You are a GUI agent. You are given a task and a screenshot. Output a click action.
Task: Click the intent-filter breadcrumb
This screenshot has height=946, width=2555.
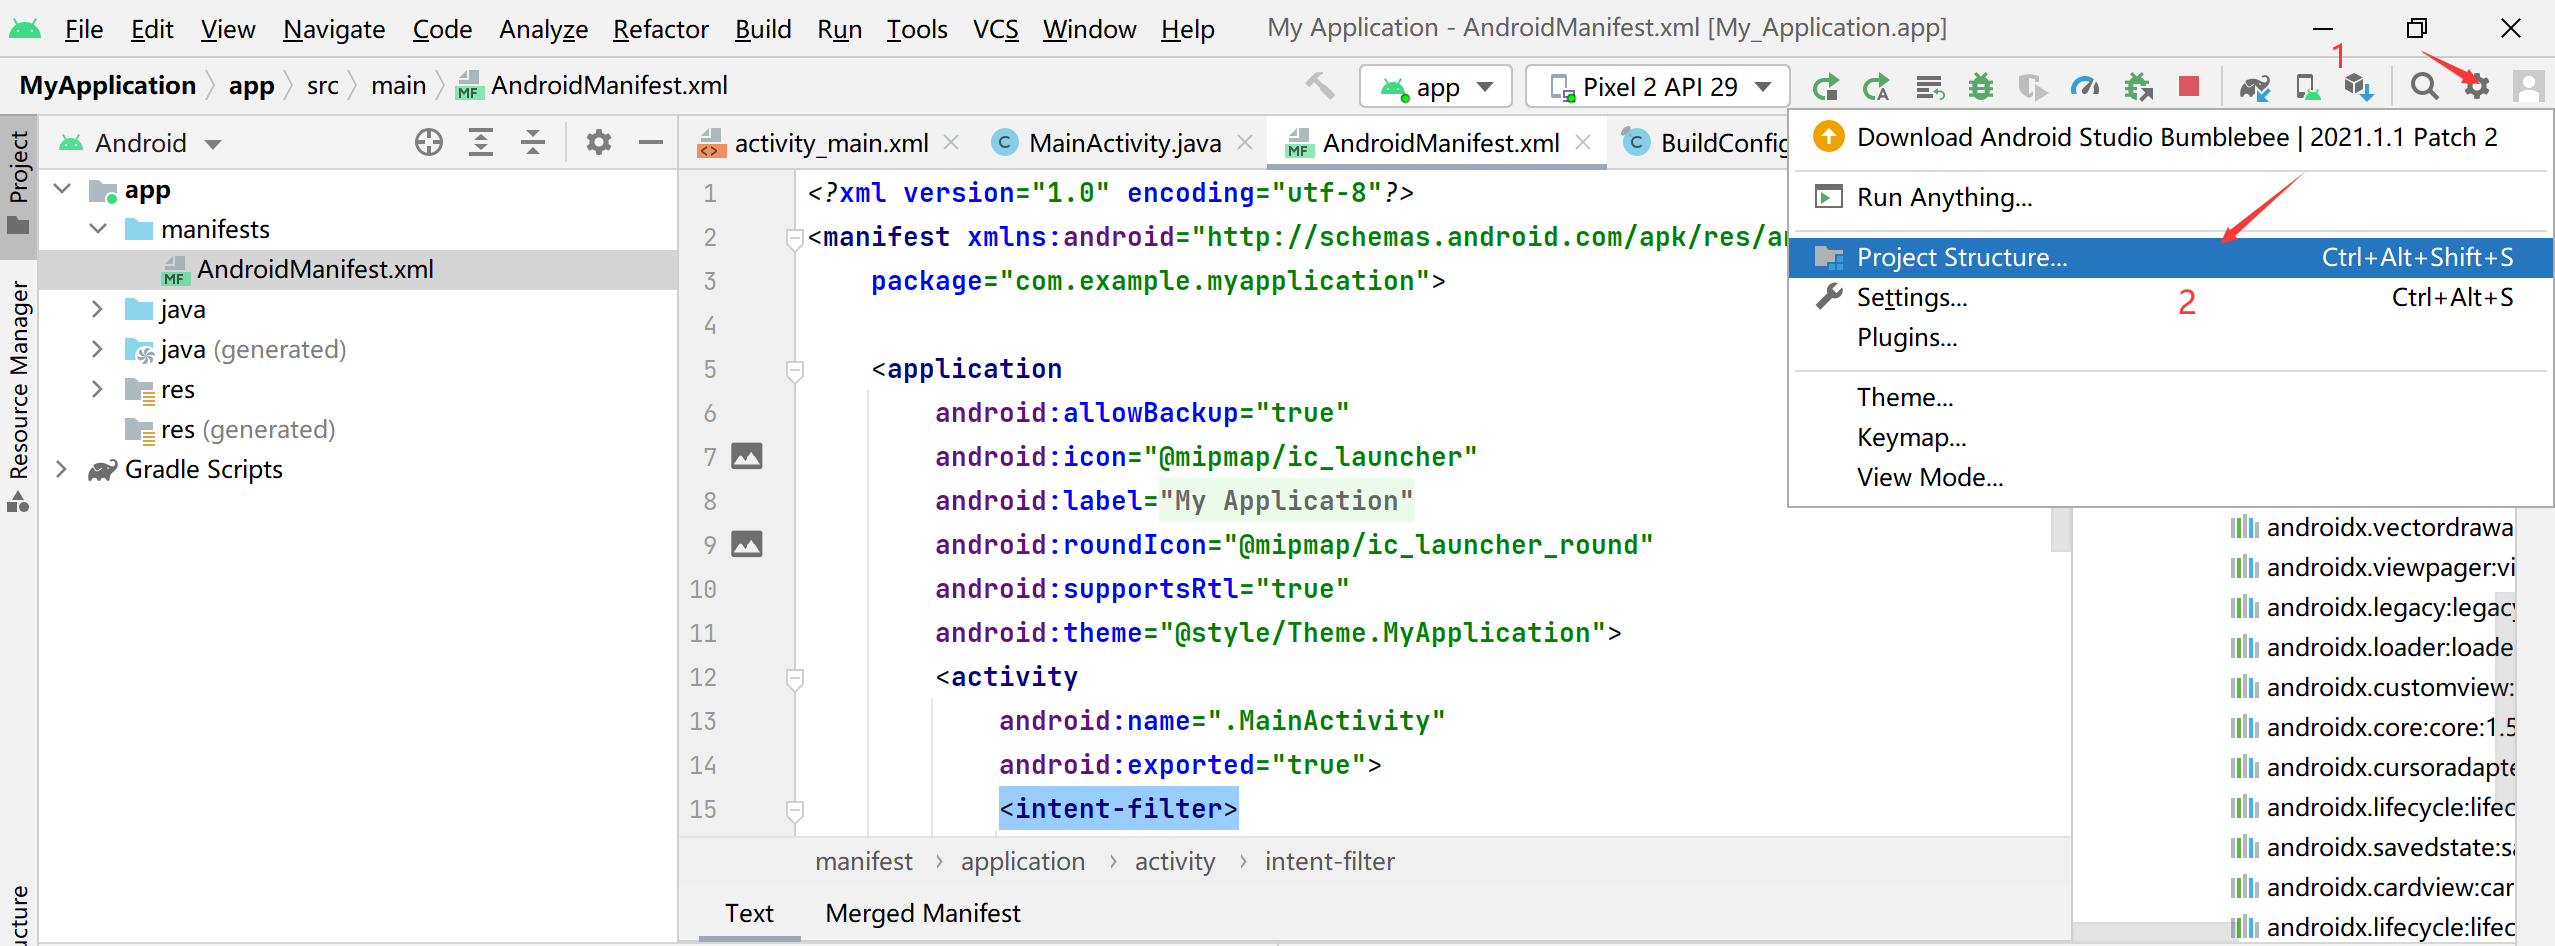[x=1329, y=861]
